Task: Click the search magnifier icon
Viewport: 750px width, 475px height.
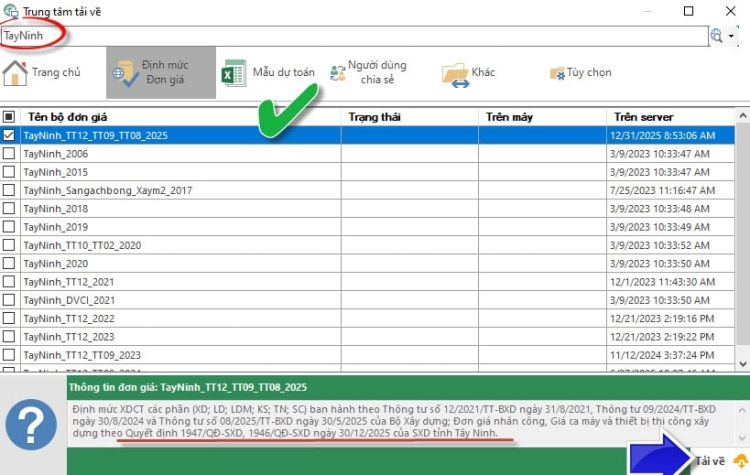Action: pyautogui.click(x=716, y=35)
